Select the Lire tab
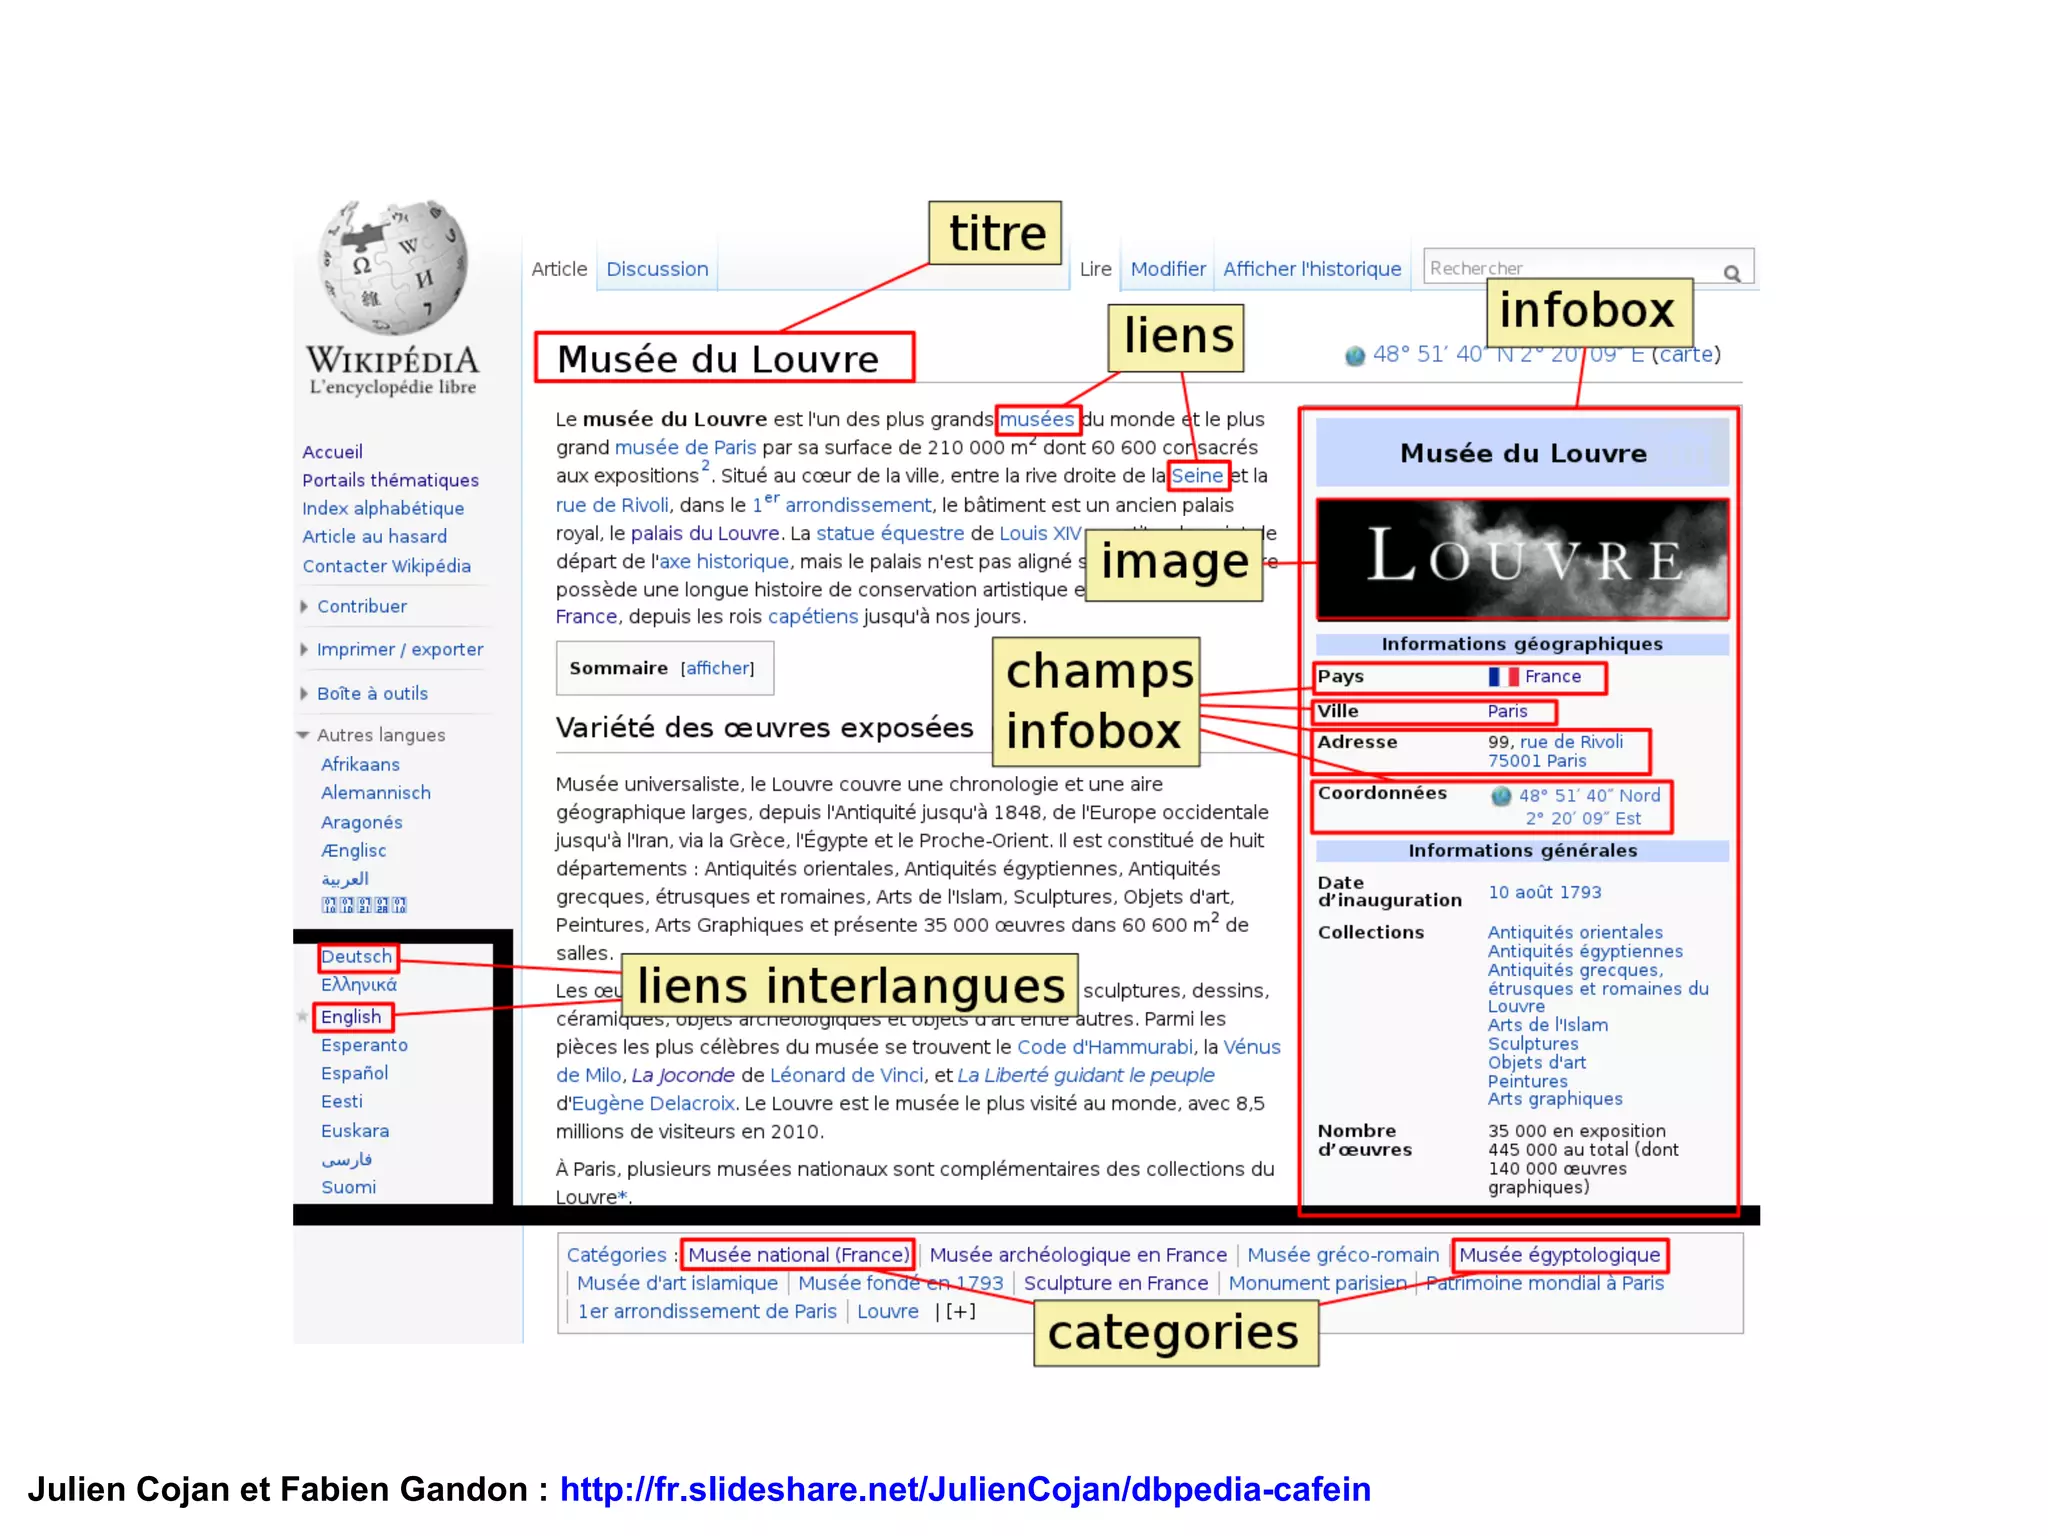Viewport: 2048px width, 1536px height. [x=1095, y=269]
